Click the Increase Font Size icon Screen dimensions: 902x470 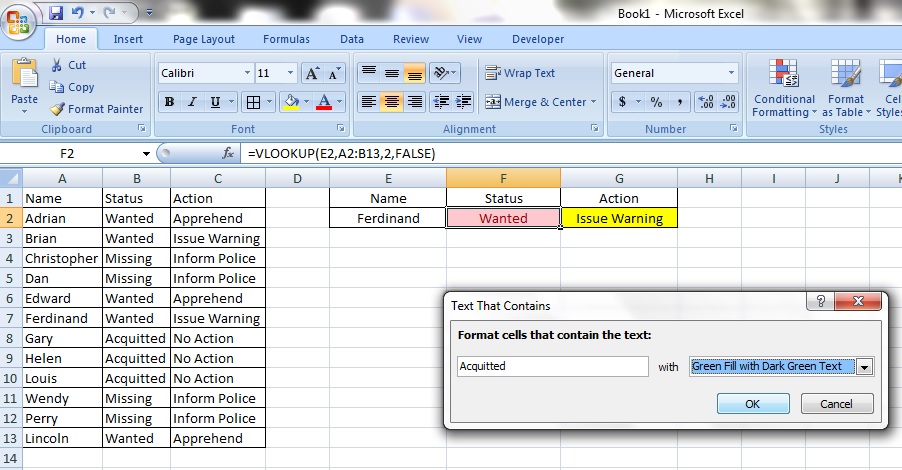tap(312, 74)
